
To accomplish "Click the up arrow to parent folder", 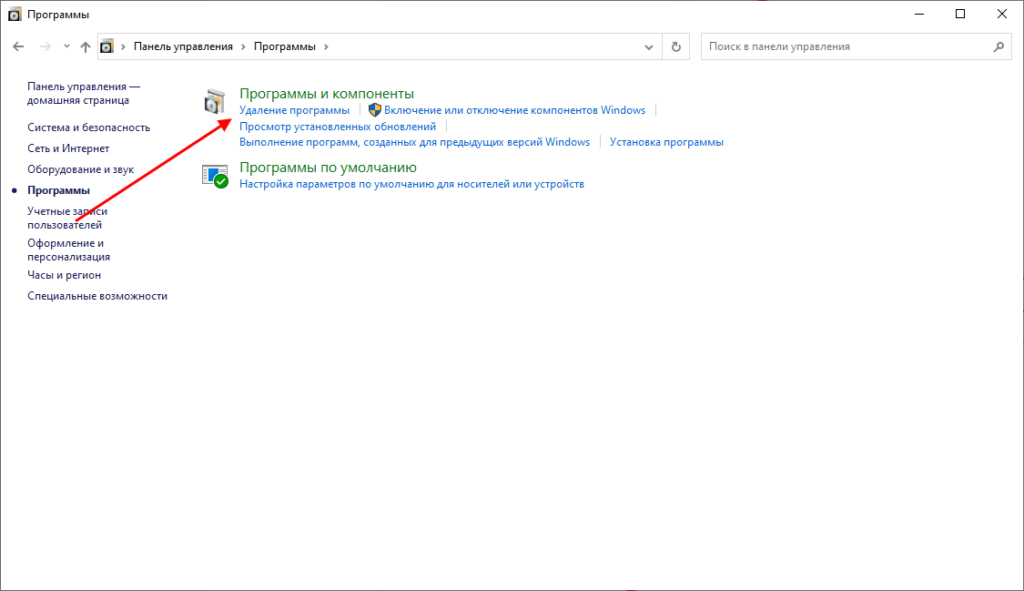I will click(x=85, y=47).
